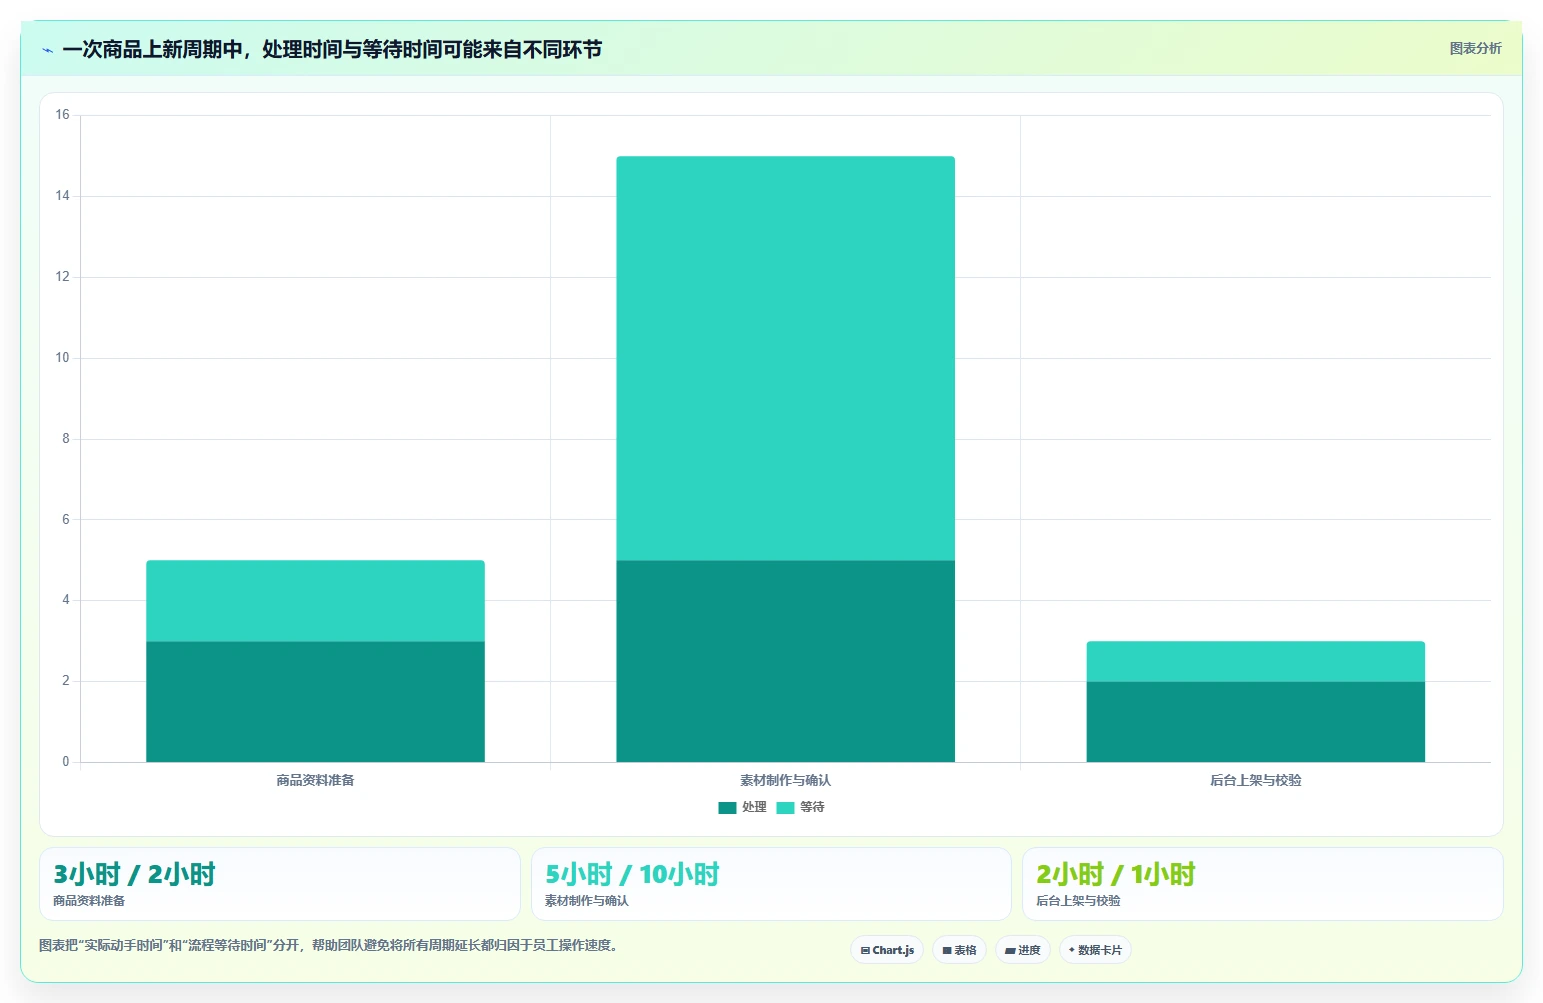This screenshot has width=1543, height=1003.
Task: Open the 5小时 / 10小时 data card
Action: click(x=771, y=884)
